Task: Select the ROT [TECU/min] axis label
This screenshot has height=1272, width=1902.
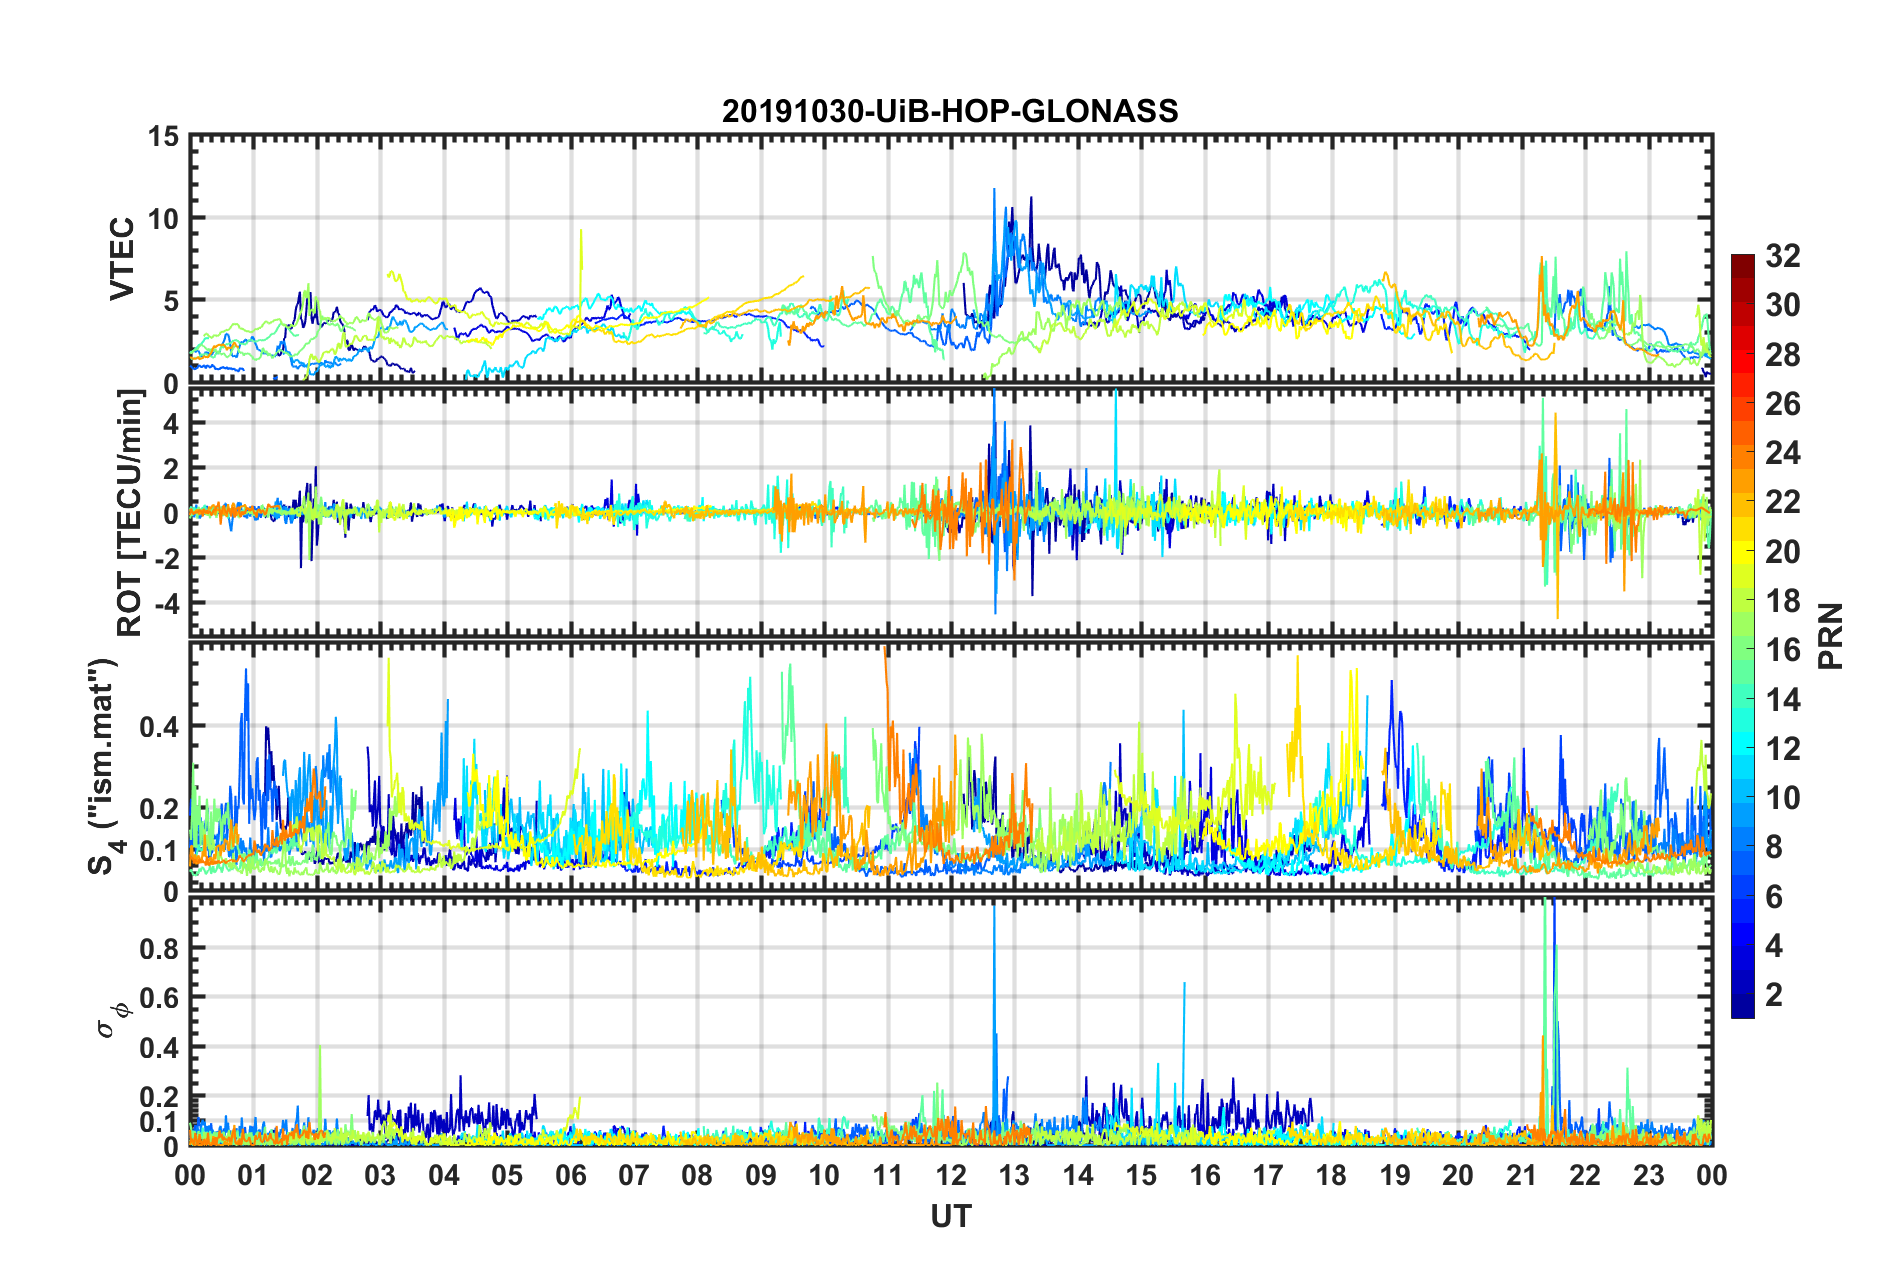Action: click(130, 512)
